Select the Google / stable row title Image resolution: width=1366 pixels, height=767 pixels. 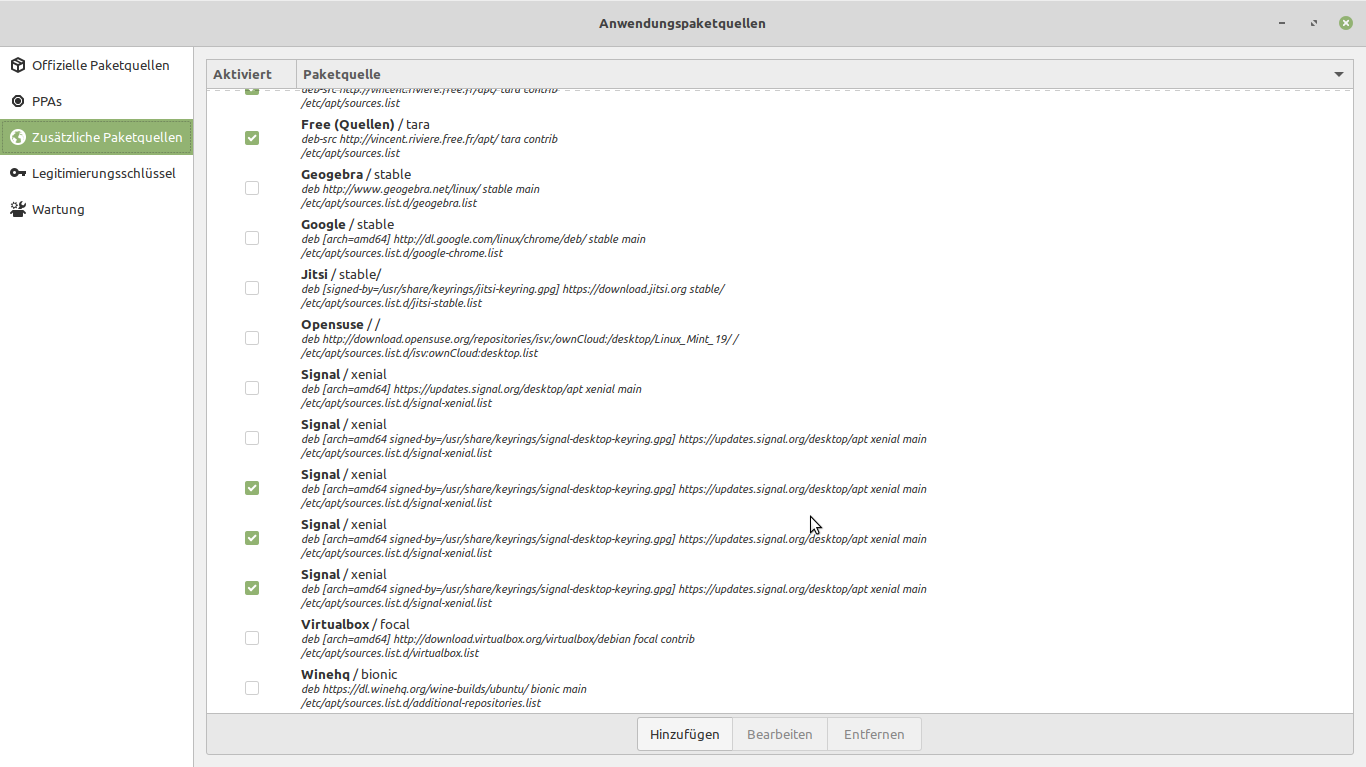pyautogui.click(x=348, y=224)
